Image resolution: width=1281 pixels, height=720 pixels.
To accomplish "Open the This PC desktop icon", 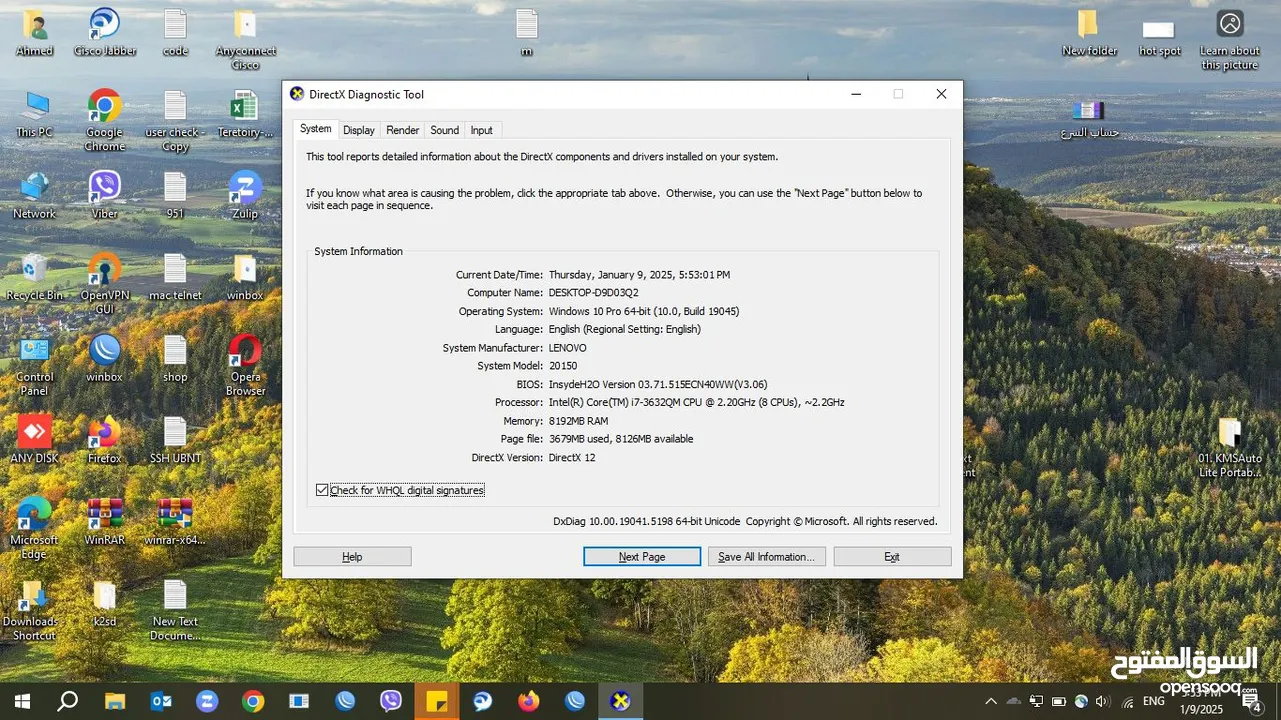I will (x=35, y=113).
